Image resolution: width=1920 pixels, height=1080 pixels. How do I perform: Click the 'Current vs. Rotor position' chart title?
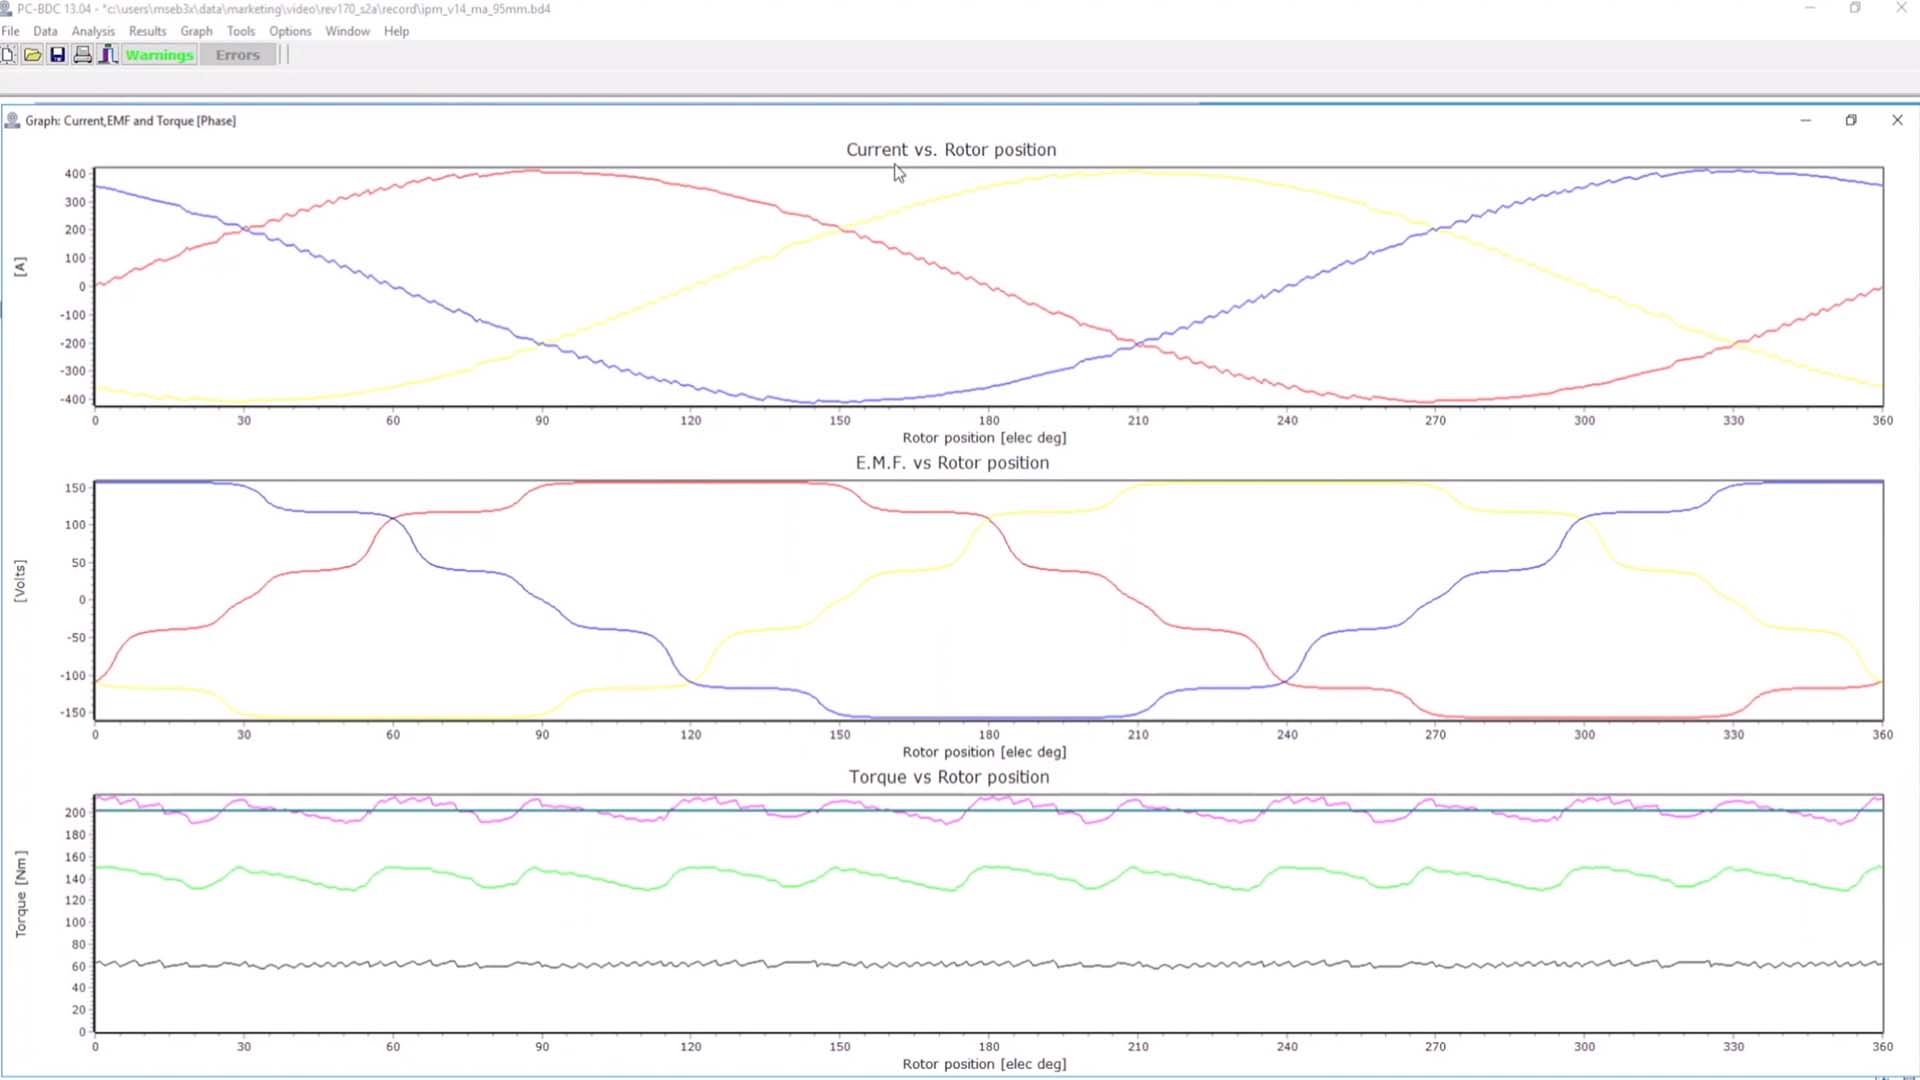[951, 150]
